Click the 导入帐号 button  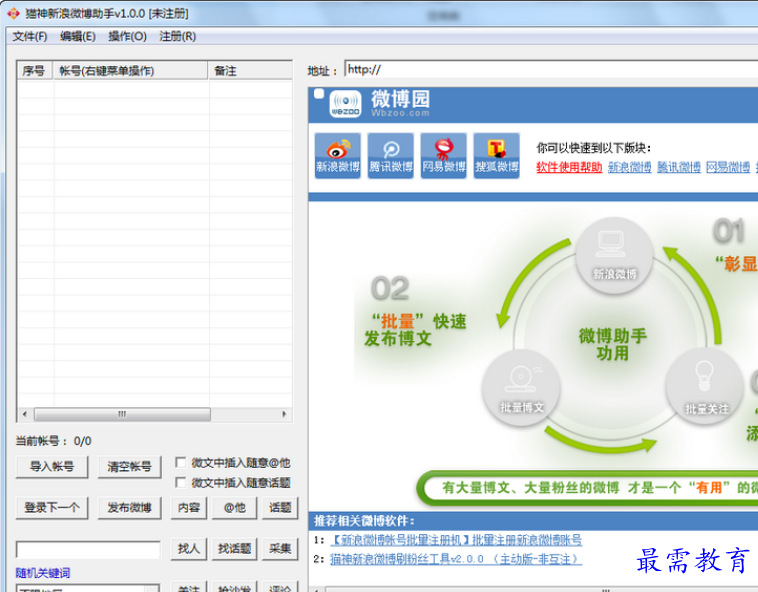pyautogui.click(x=52, y=467)
